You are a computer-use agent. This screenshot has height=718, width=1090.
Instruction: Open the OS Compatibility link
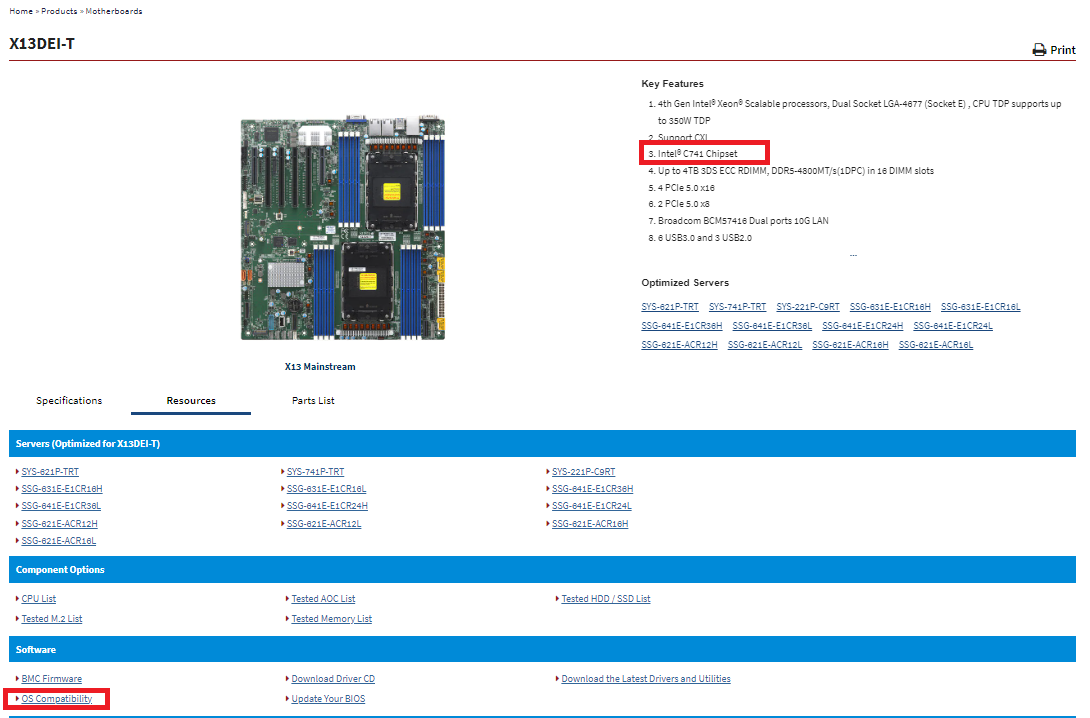tap(57, 699)
